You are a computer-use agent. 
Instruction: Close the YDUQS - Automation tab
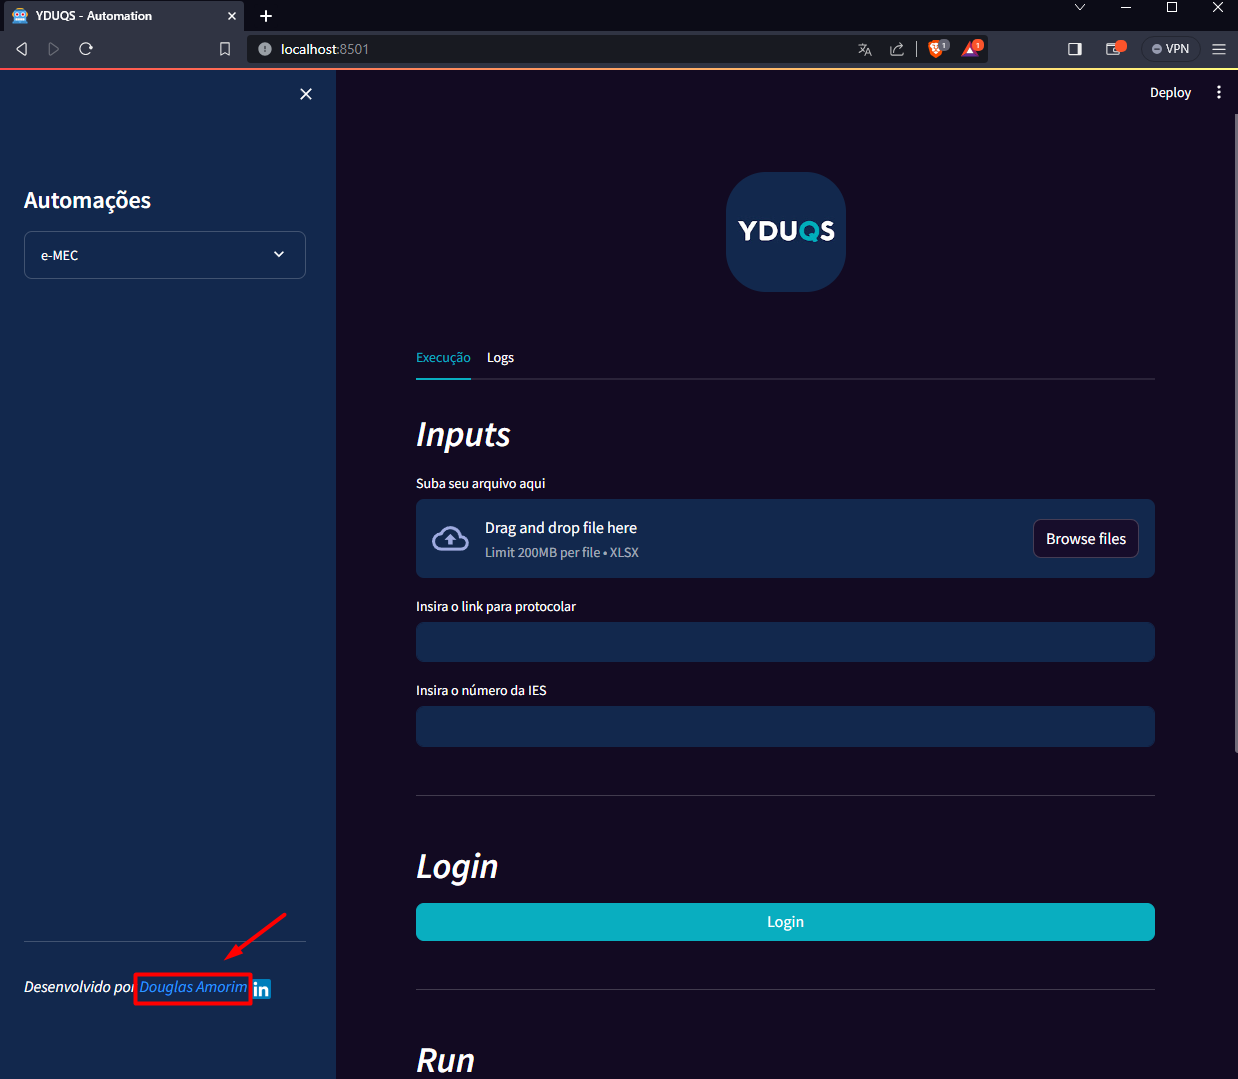[232, 16]
